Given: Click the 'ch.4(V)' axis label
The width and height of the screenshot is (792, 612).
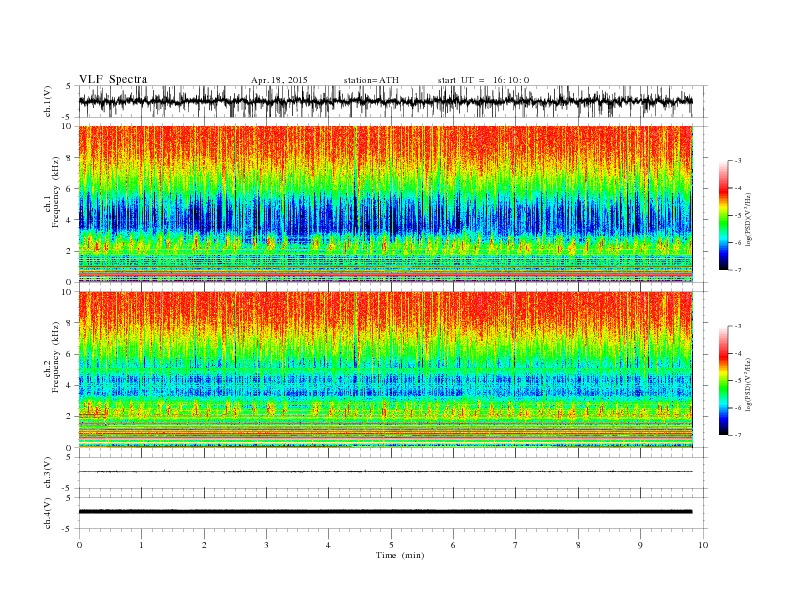Looking at the screenshot, I should point(48,513).
